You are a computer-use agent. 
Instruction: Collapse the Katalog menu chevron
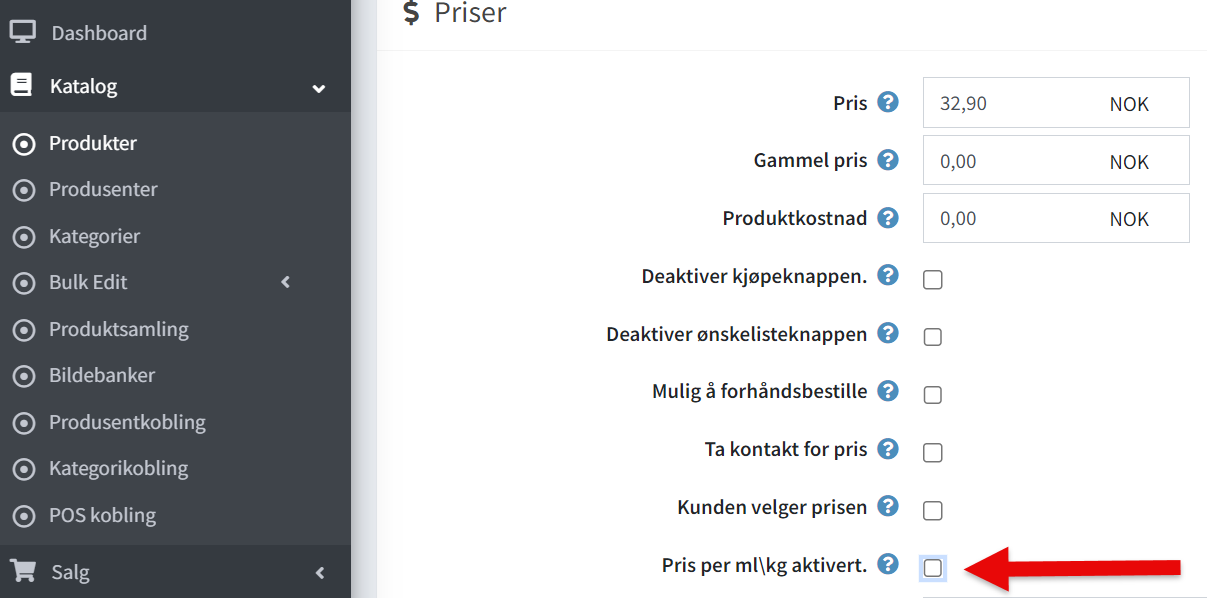click(x=319, y=88)
